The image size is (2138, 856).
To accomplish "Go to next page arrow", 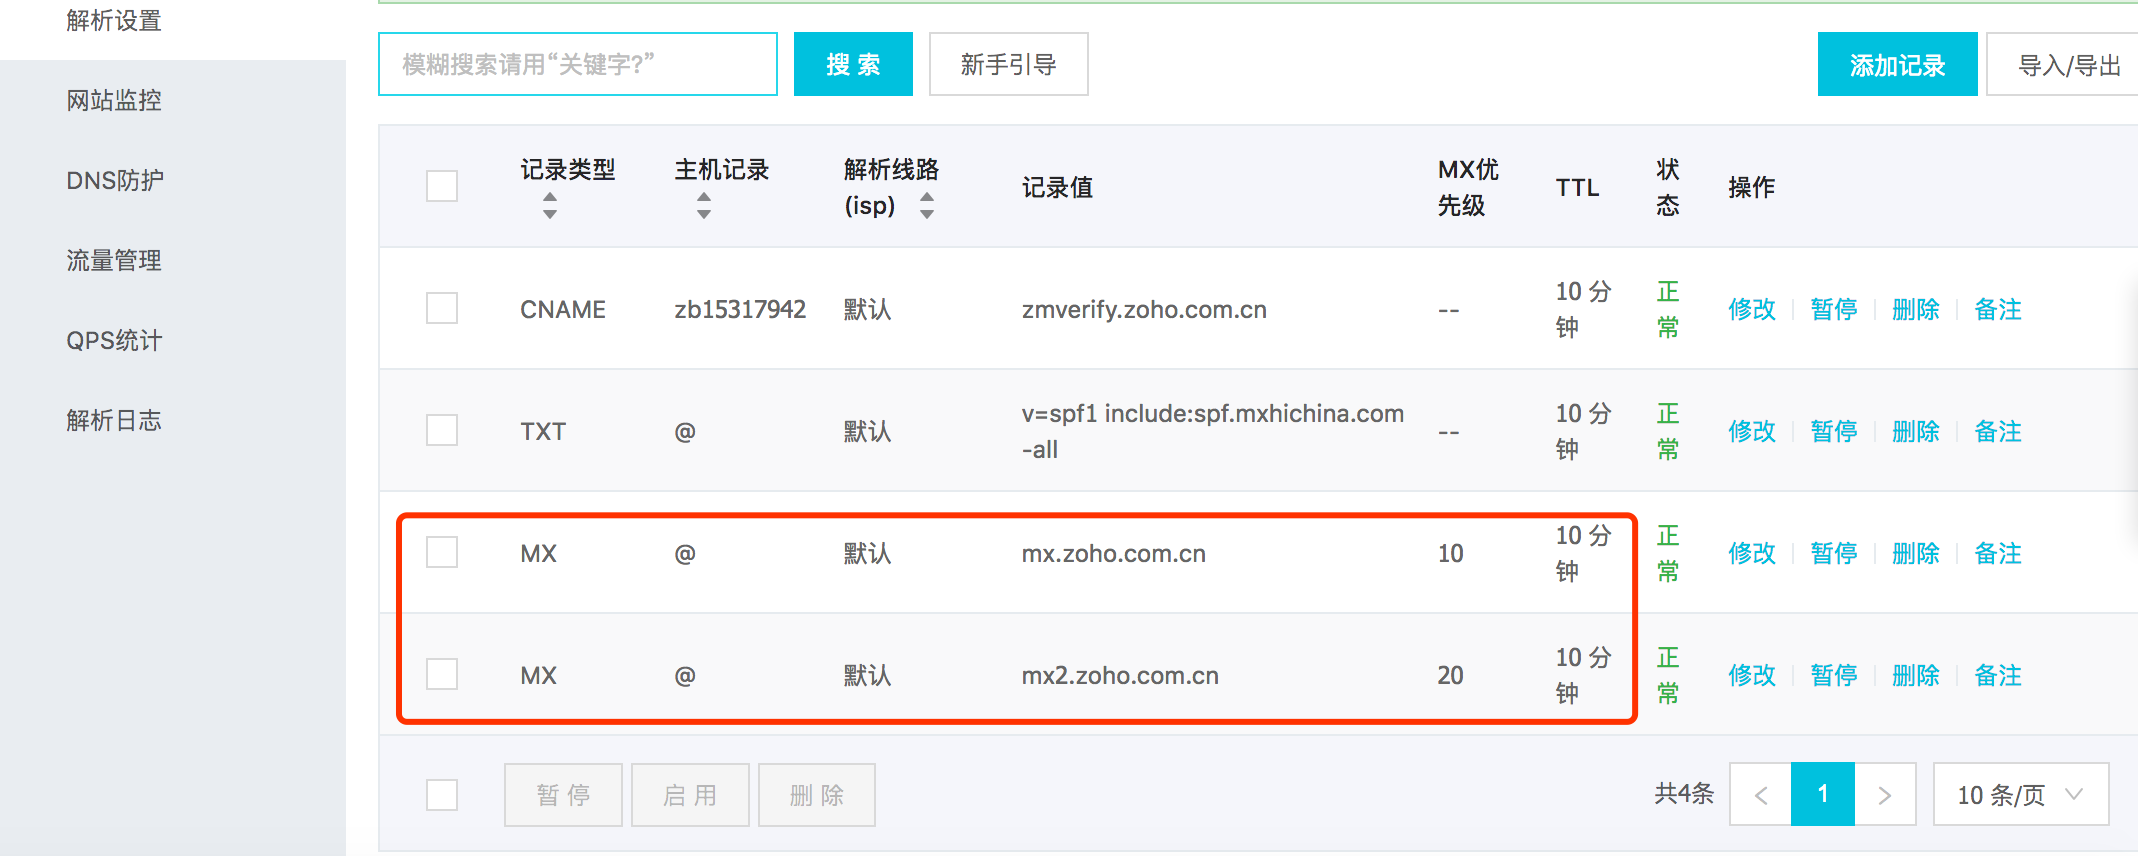I will (x=1885, y=795).
